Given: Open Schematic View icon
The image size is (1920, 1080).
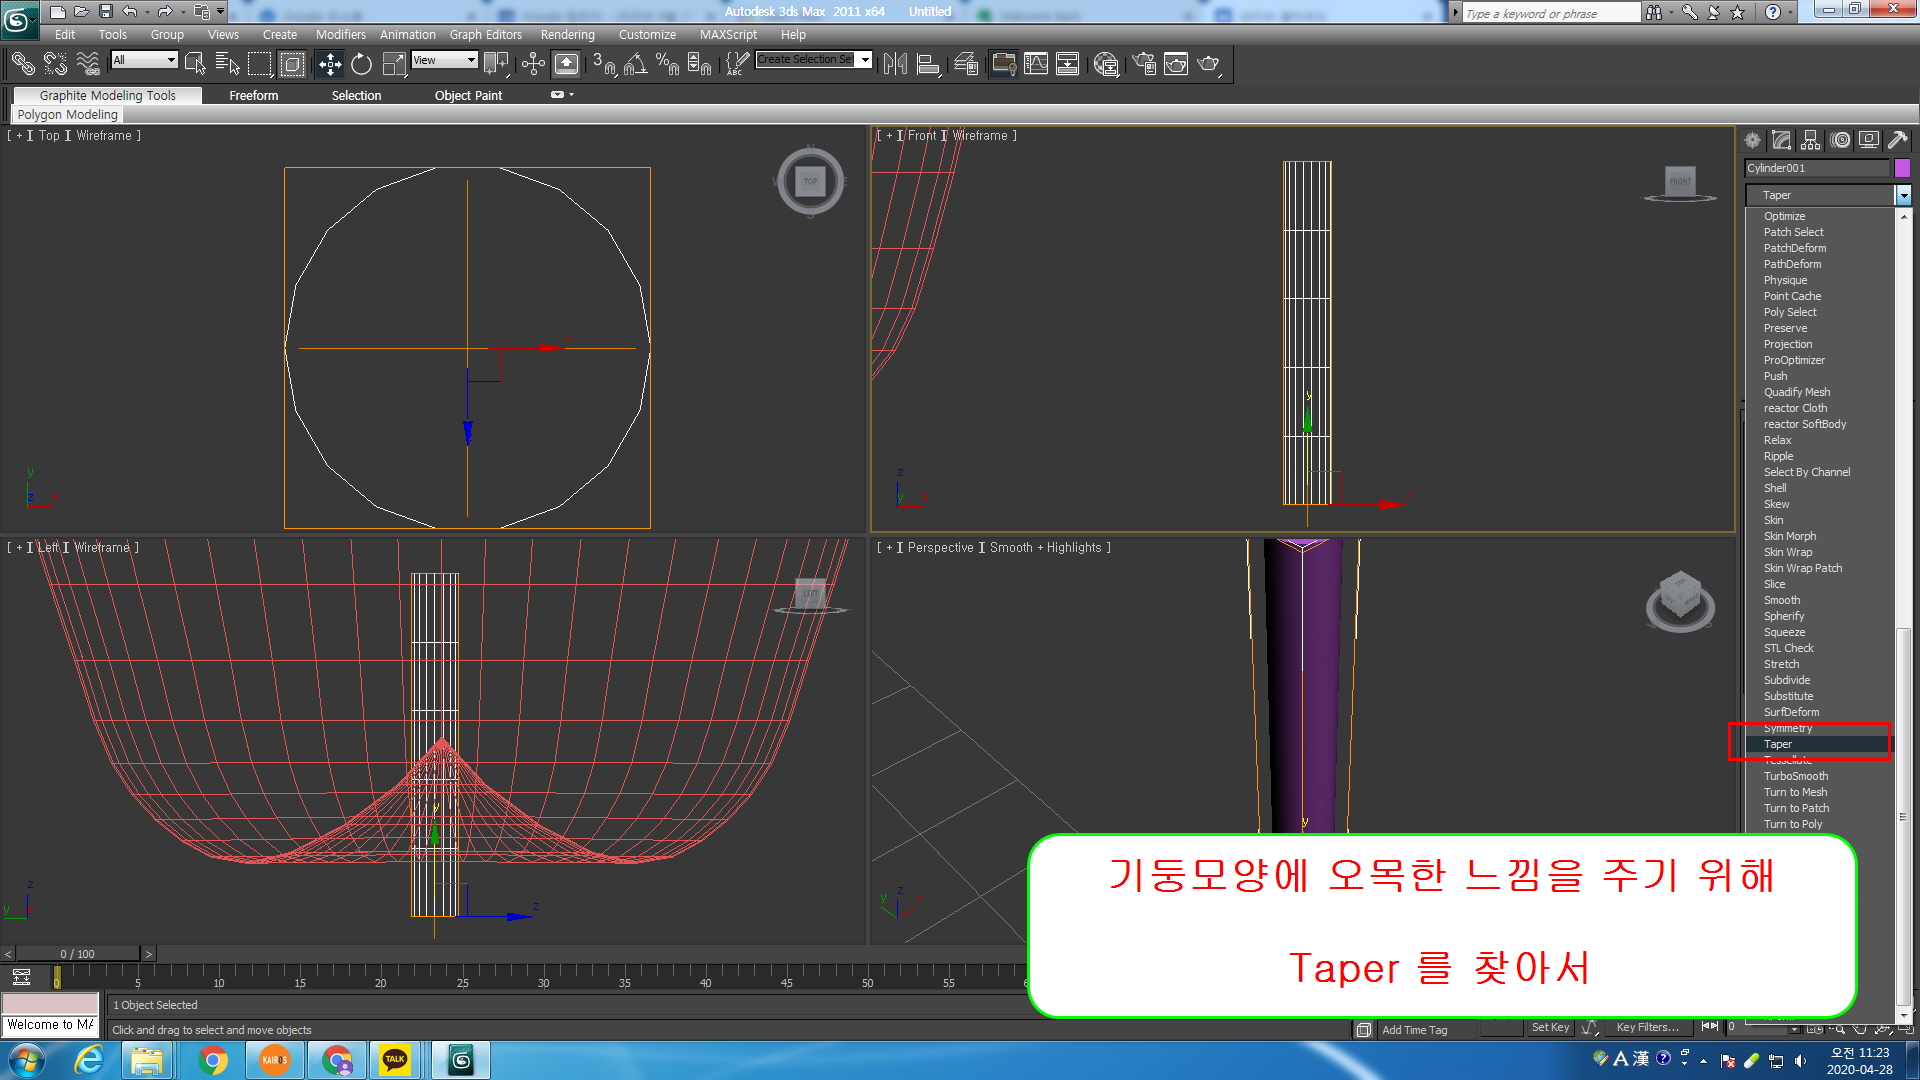Looking at the screenshot, I should [1068, 64].
